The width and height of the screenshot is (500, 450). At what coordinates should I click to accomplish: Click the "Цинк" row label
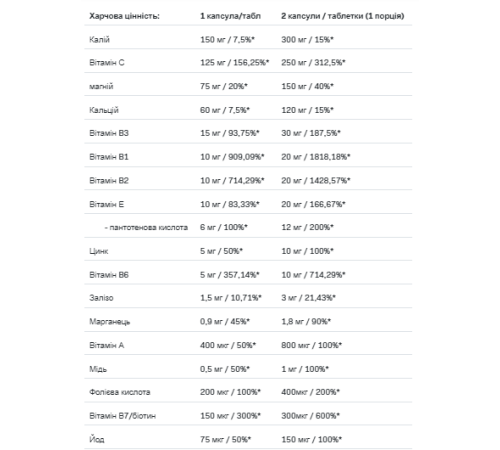coord(98,251)
